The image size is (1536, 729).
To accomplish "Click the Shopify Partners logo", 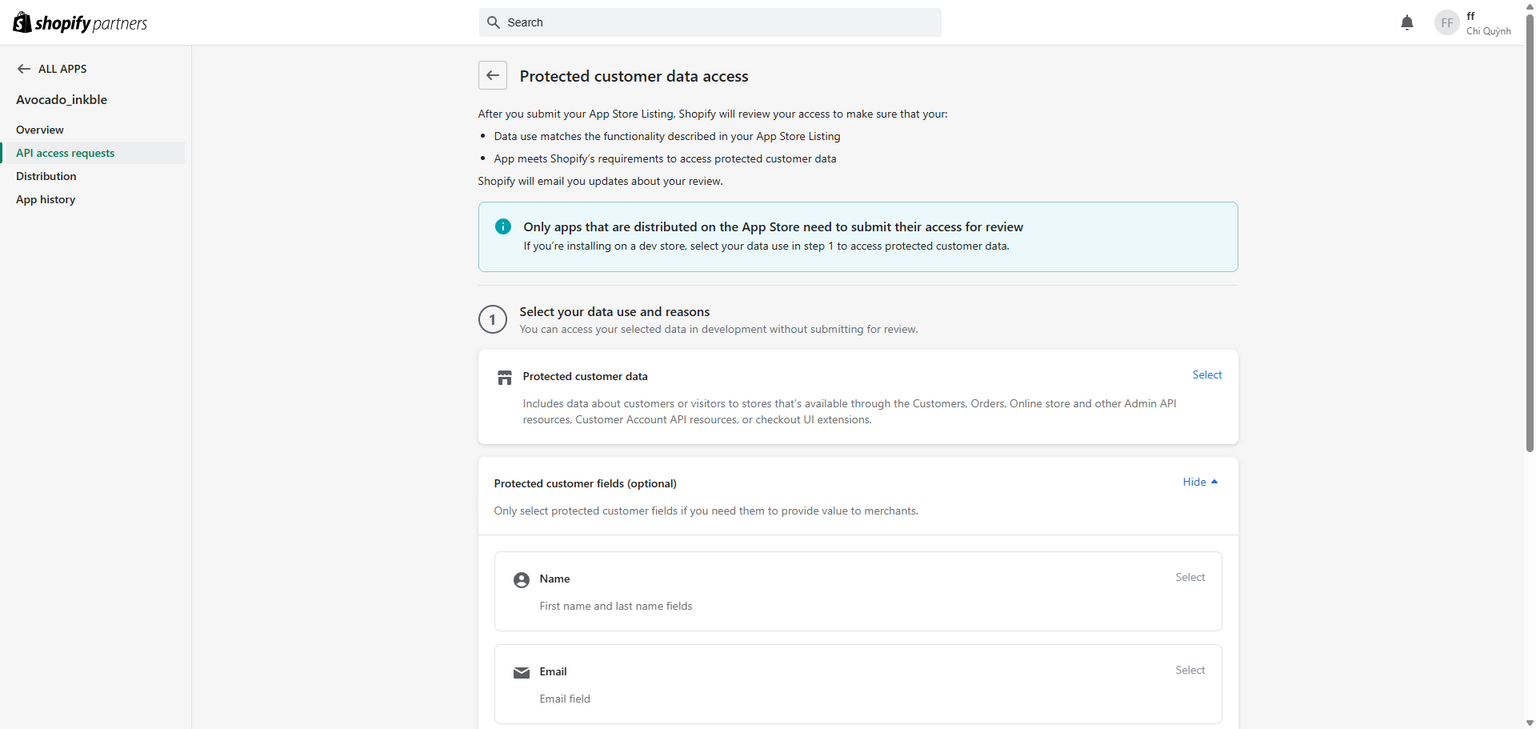I will pyautogui.click(x=80, y=22).
